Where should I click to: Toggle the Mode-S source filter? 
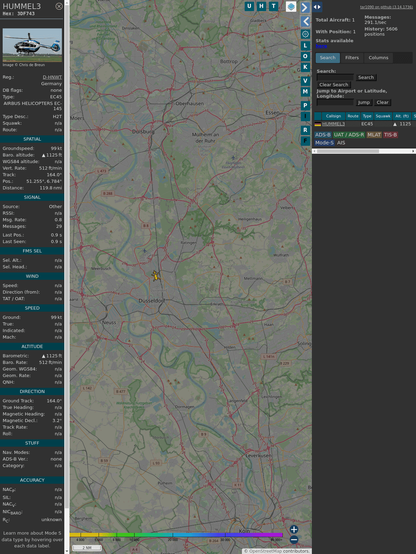(x=324, y=143)
